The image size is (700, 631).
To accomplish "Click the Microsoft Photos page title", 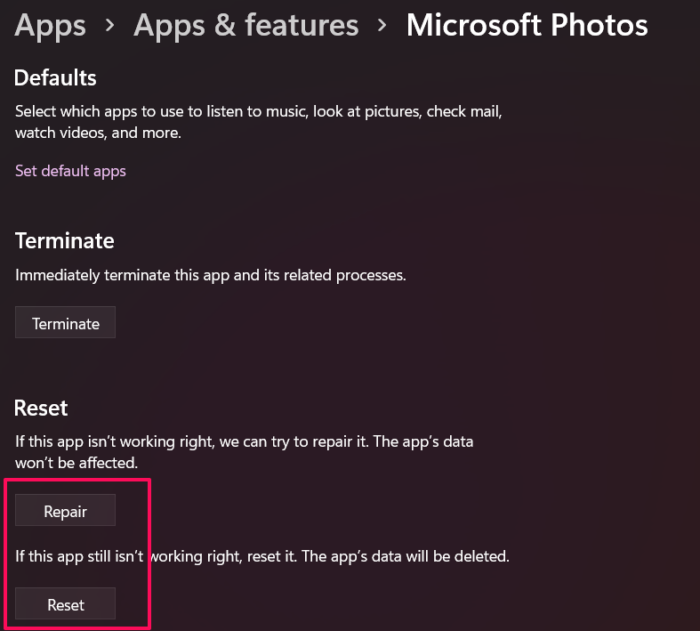I will tap(526, 25).
